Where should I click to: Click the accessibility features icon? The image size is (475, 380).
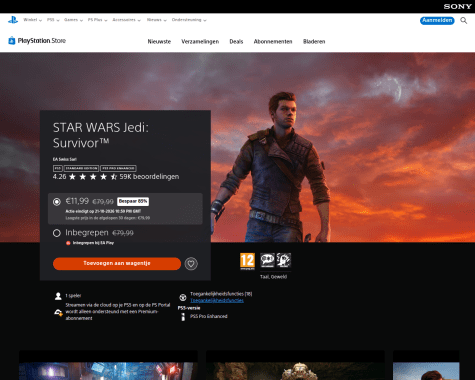point(183,297)
